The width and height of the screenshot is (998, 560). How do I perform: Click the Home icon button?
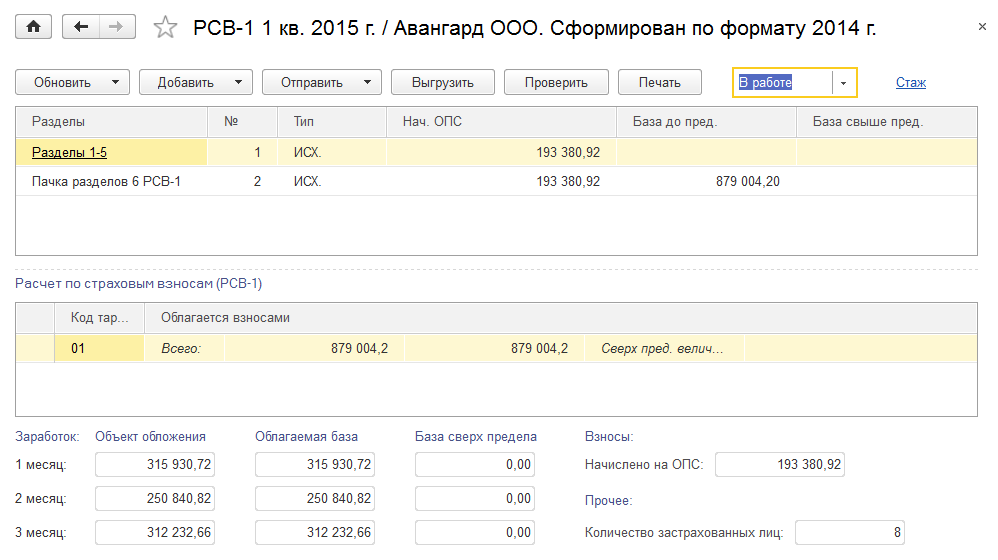[x=33, y=27]
